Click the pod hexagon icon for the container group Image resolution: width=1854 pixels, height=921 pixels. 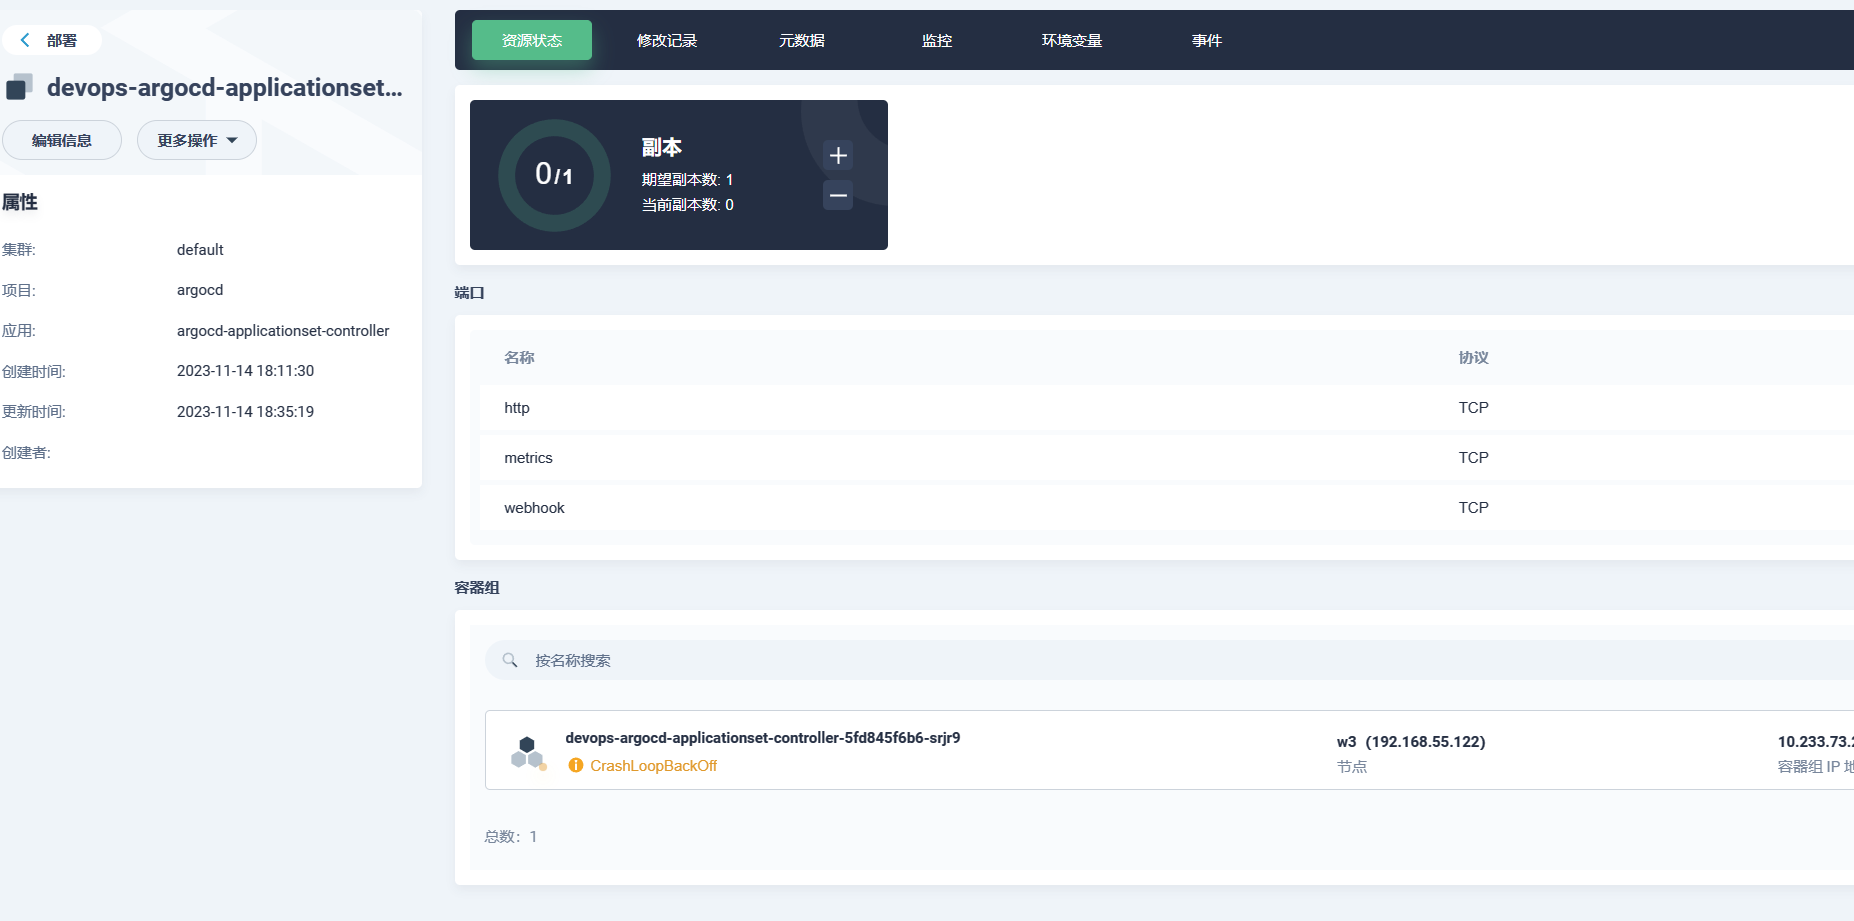point(527,750)
